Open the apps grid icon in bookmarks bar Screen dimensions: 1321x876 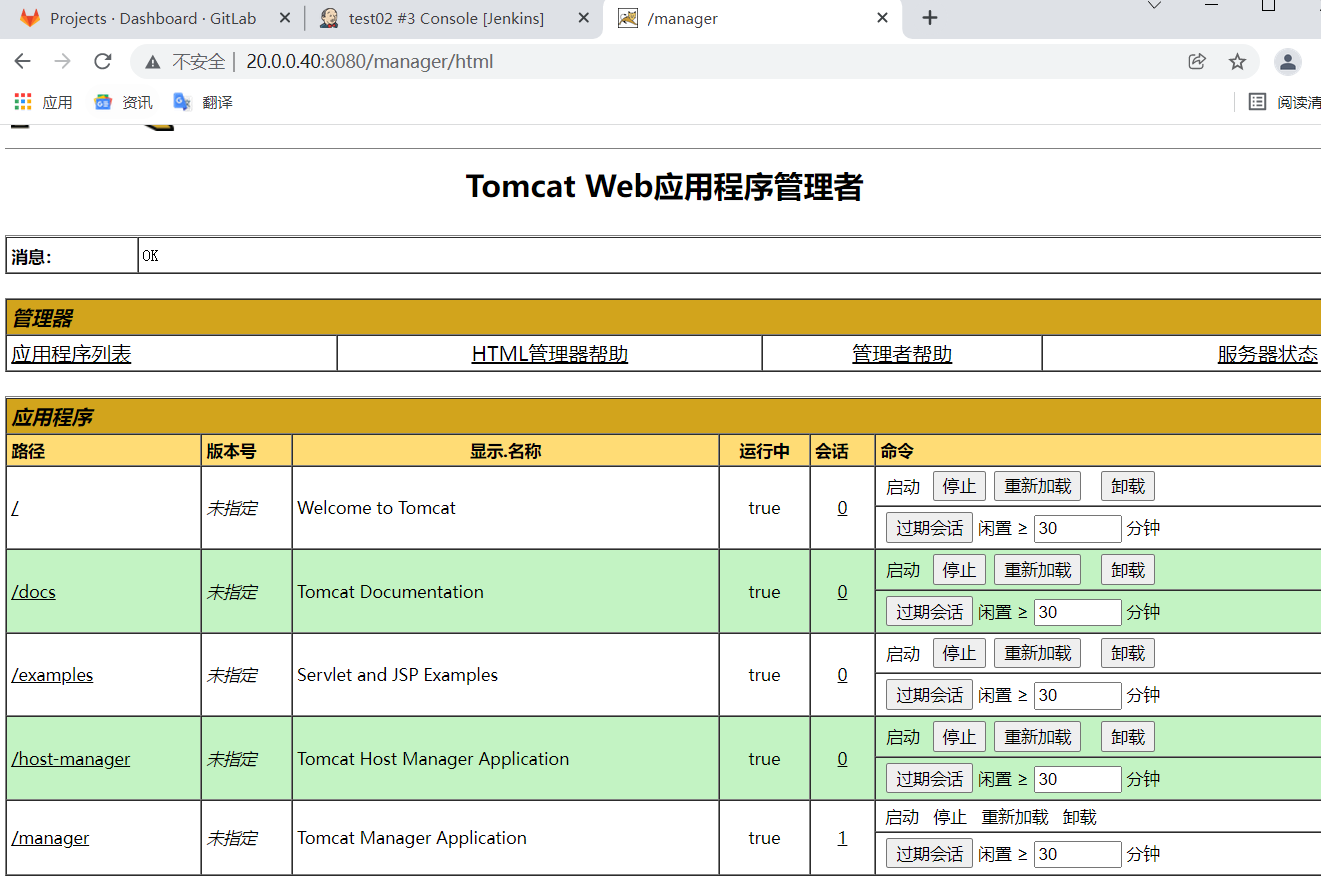coord(23,102)
